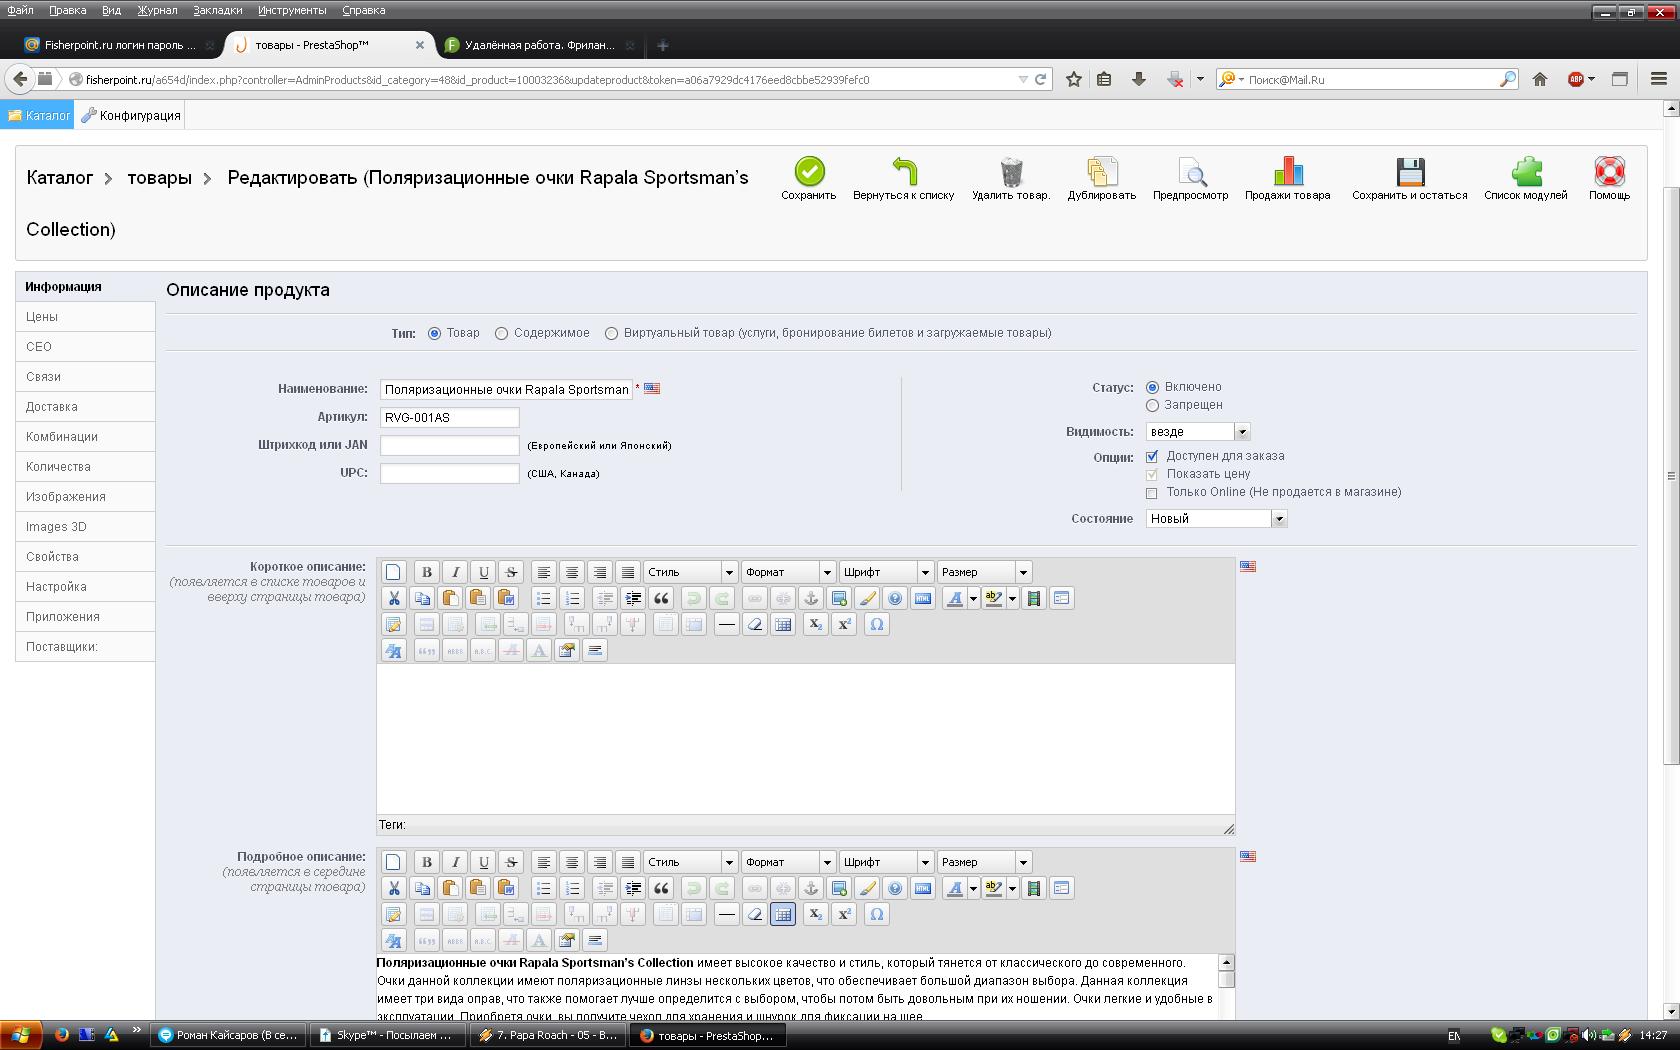Click Italic in the detailed description editor
1680x1050 pixels.
455,862
